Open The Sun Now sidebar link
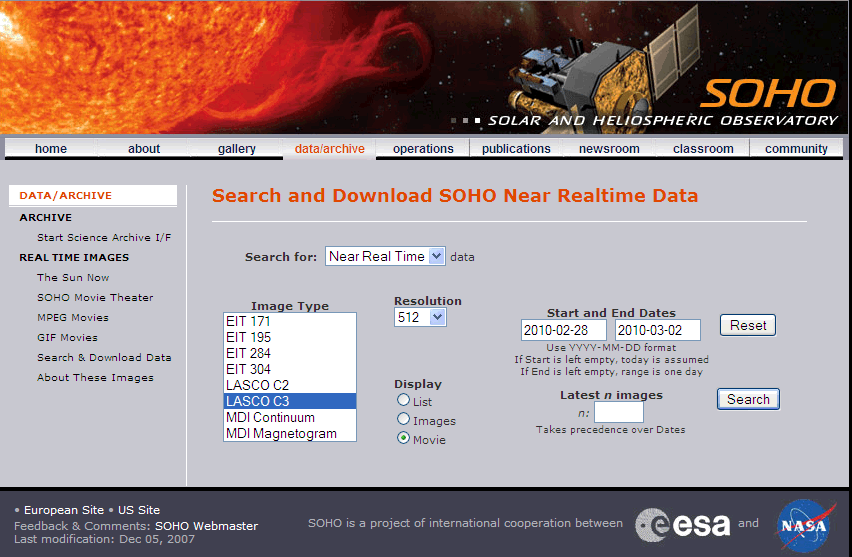 click(73, 278)
